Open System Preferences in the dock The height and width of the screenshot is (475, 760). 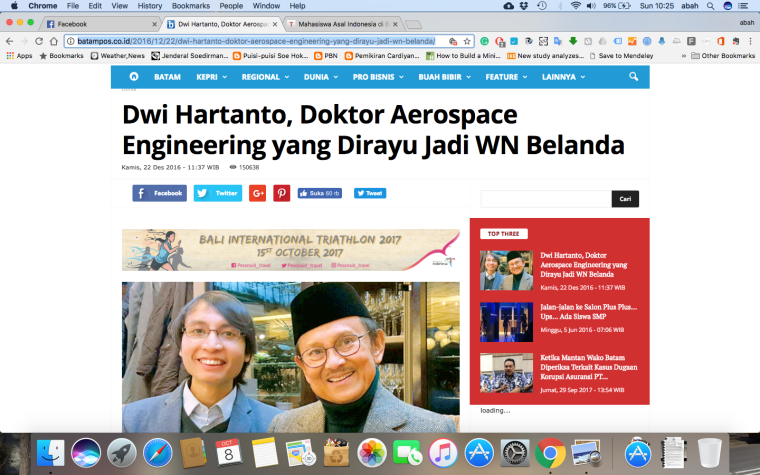[x=514, y=453]
